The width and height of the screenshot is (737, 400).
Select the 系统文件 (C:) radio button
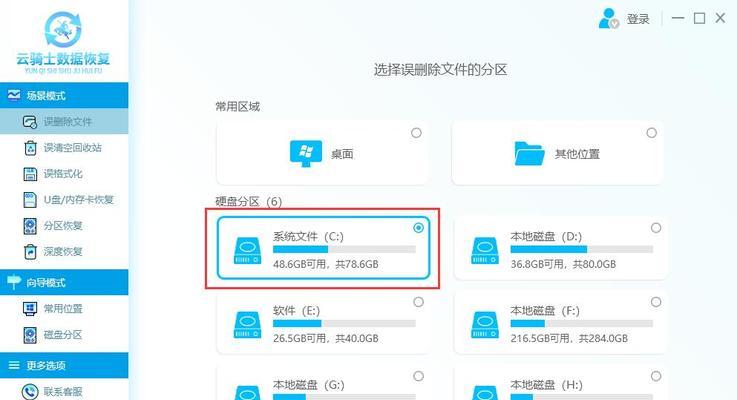[x=418, y=228]
